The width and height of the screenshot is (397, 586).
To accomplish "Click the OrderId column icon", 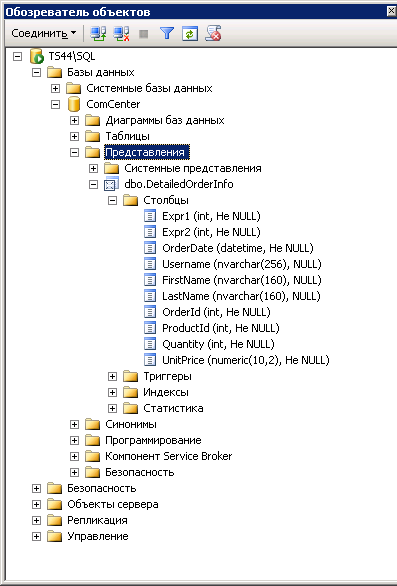I will pyautogui.click(x=150, y=312).
